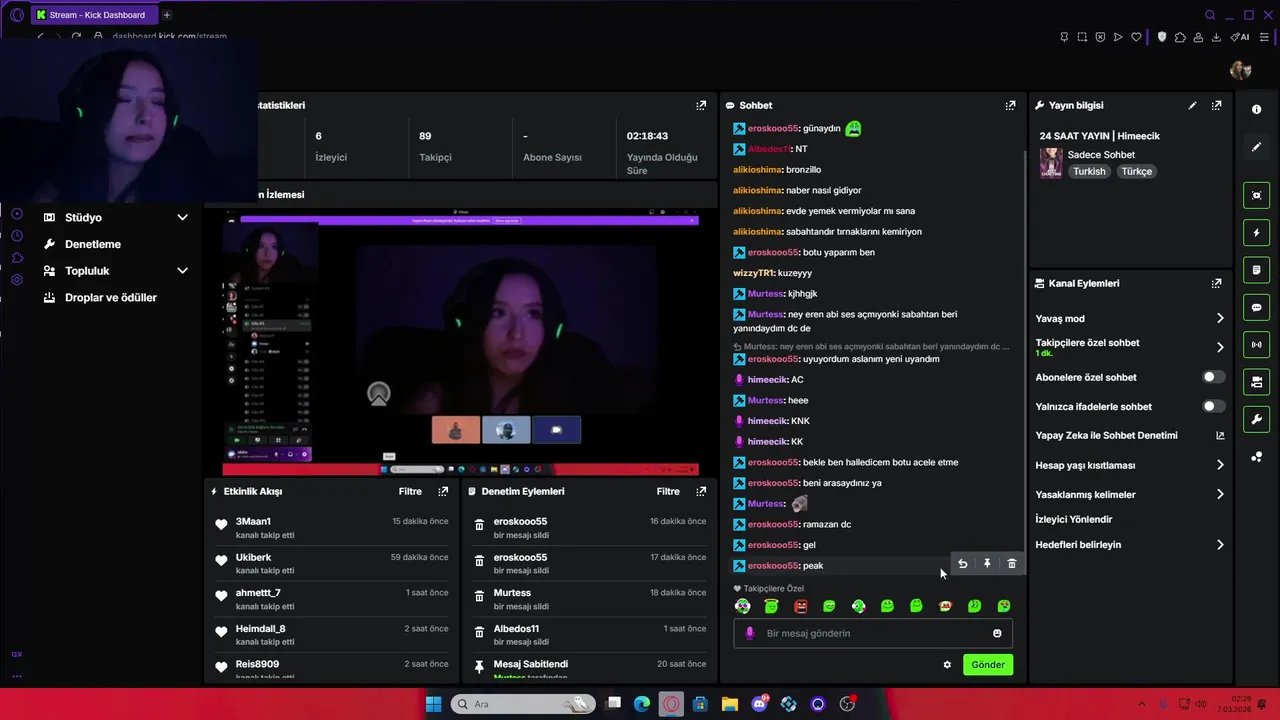Click the pencil icon in right sidebar
This screenshot has height=720, width=1280.
point(1257,147)
